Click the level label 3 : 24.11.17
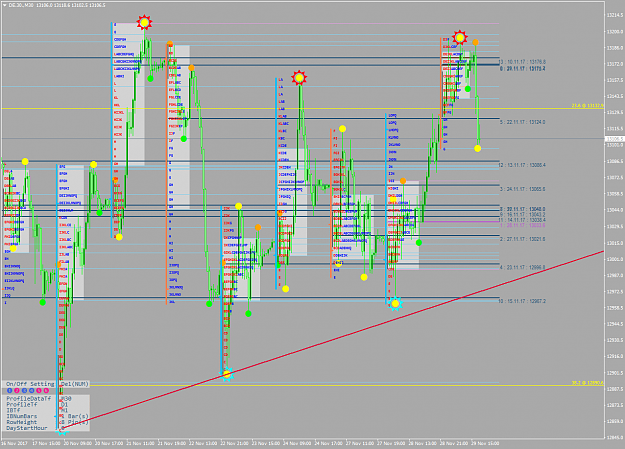The image size is (625, 449). point(522,189)
